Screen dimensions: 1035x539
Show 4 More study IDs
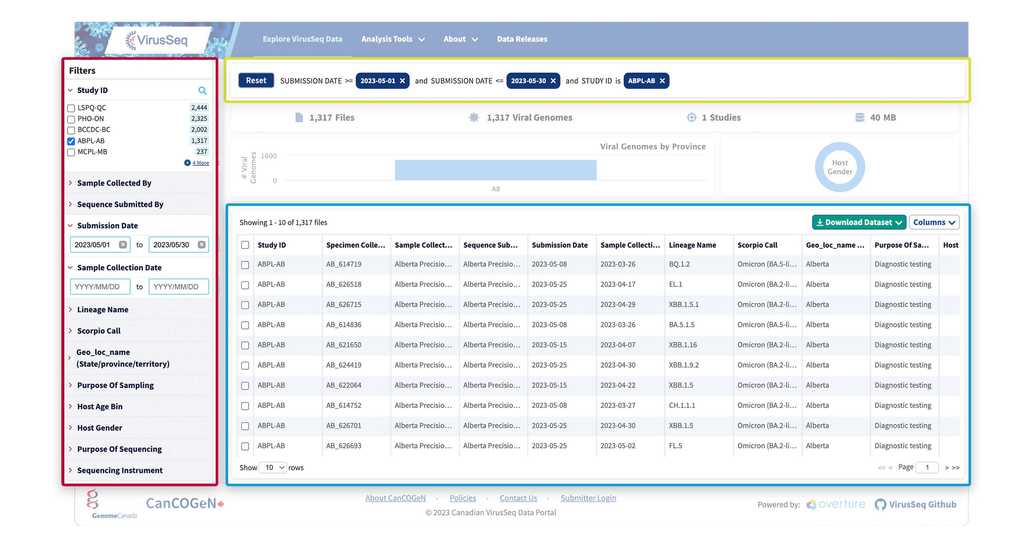[197, 163]
